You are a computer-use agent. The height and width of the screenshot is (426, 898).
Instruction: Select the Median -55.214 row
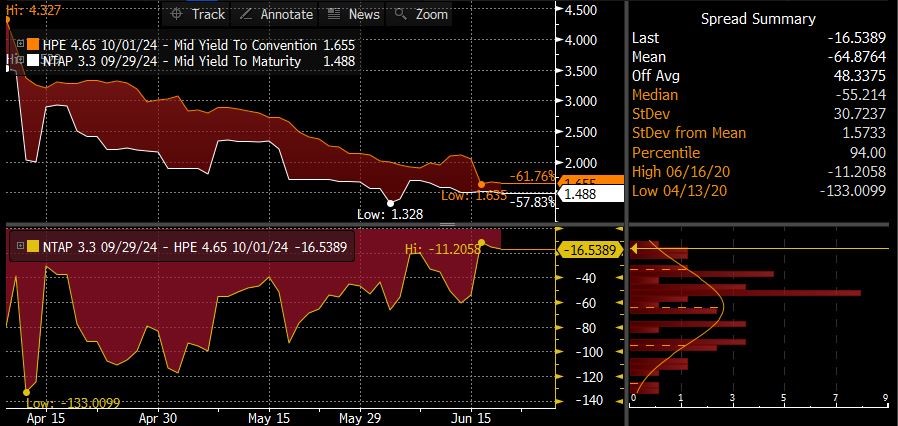click(758, 95)
